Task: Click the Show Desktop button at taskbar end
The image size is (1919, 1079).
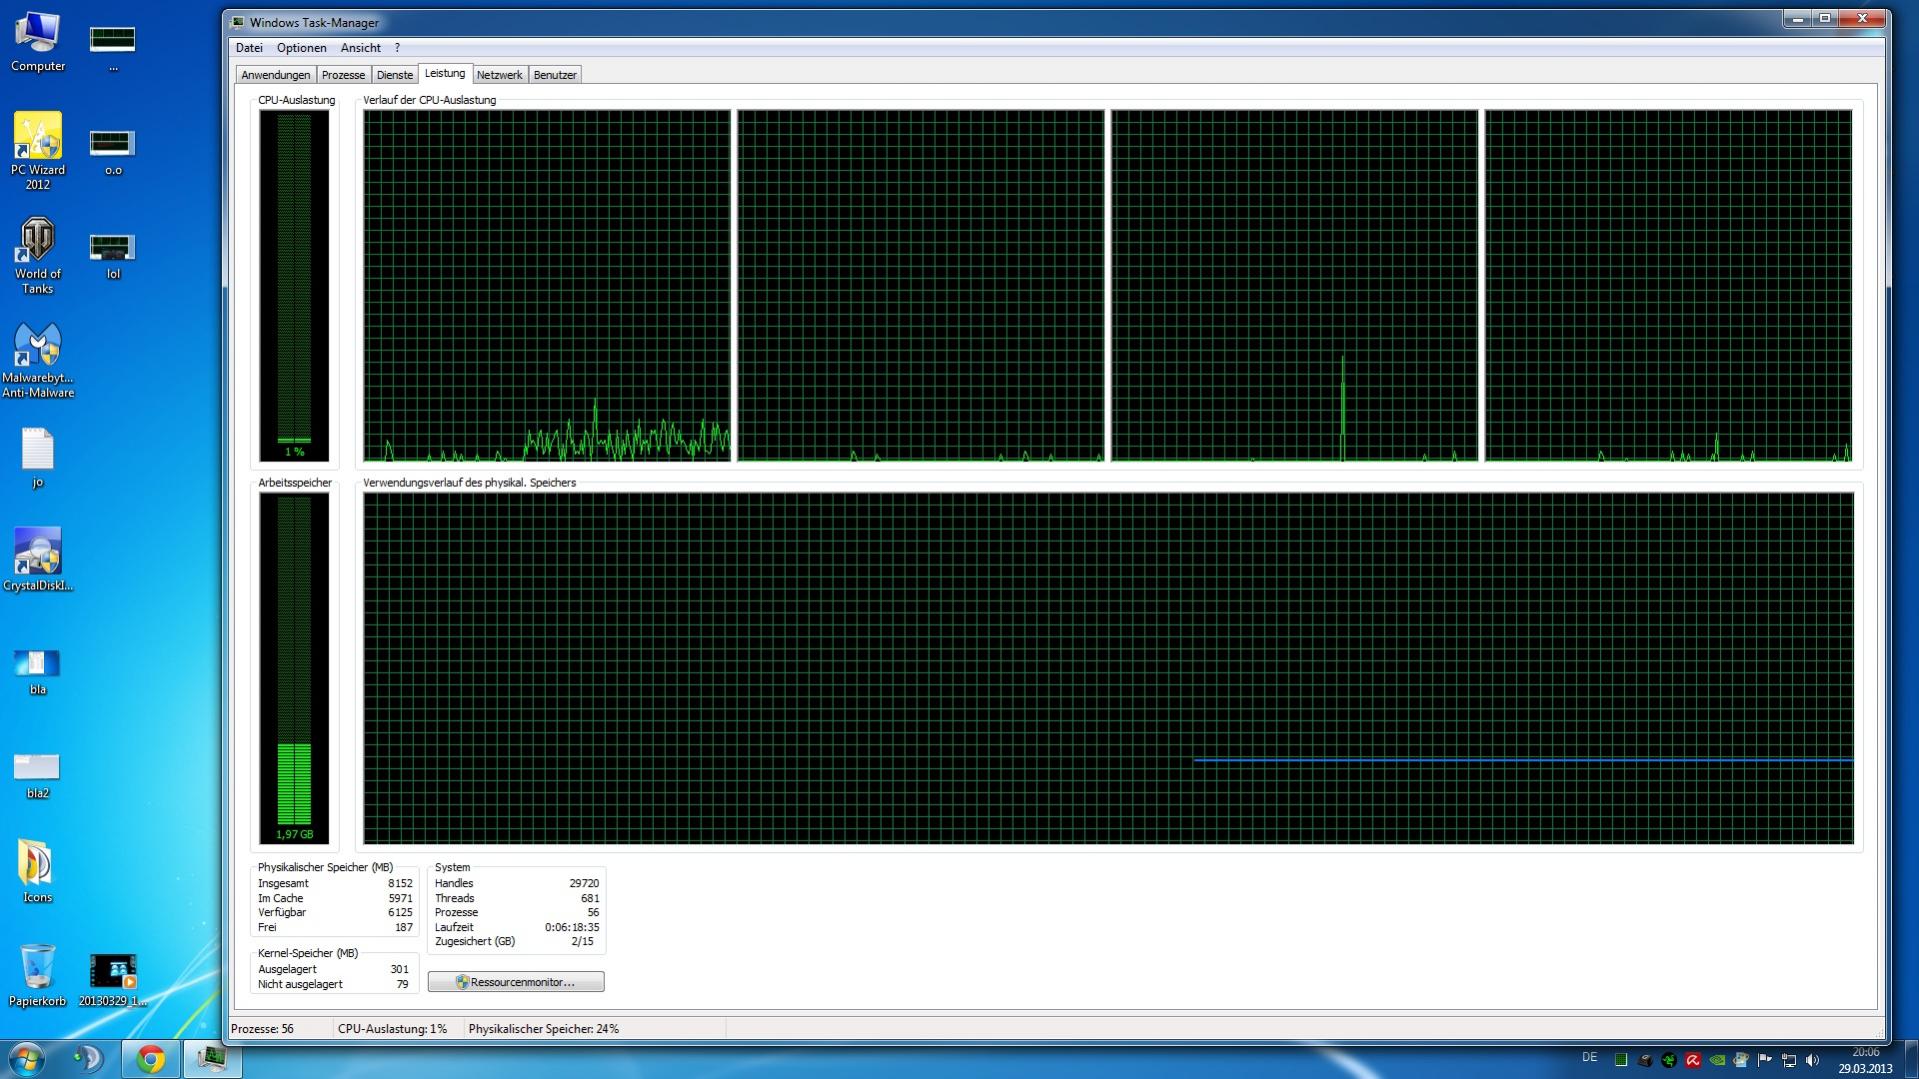Action: pyautogui.click(x=1911, y=1060)
